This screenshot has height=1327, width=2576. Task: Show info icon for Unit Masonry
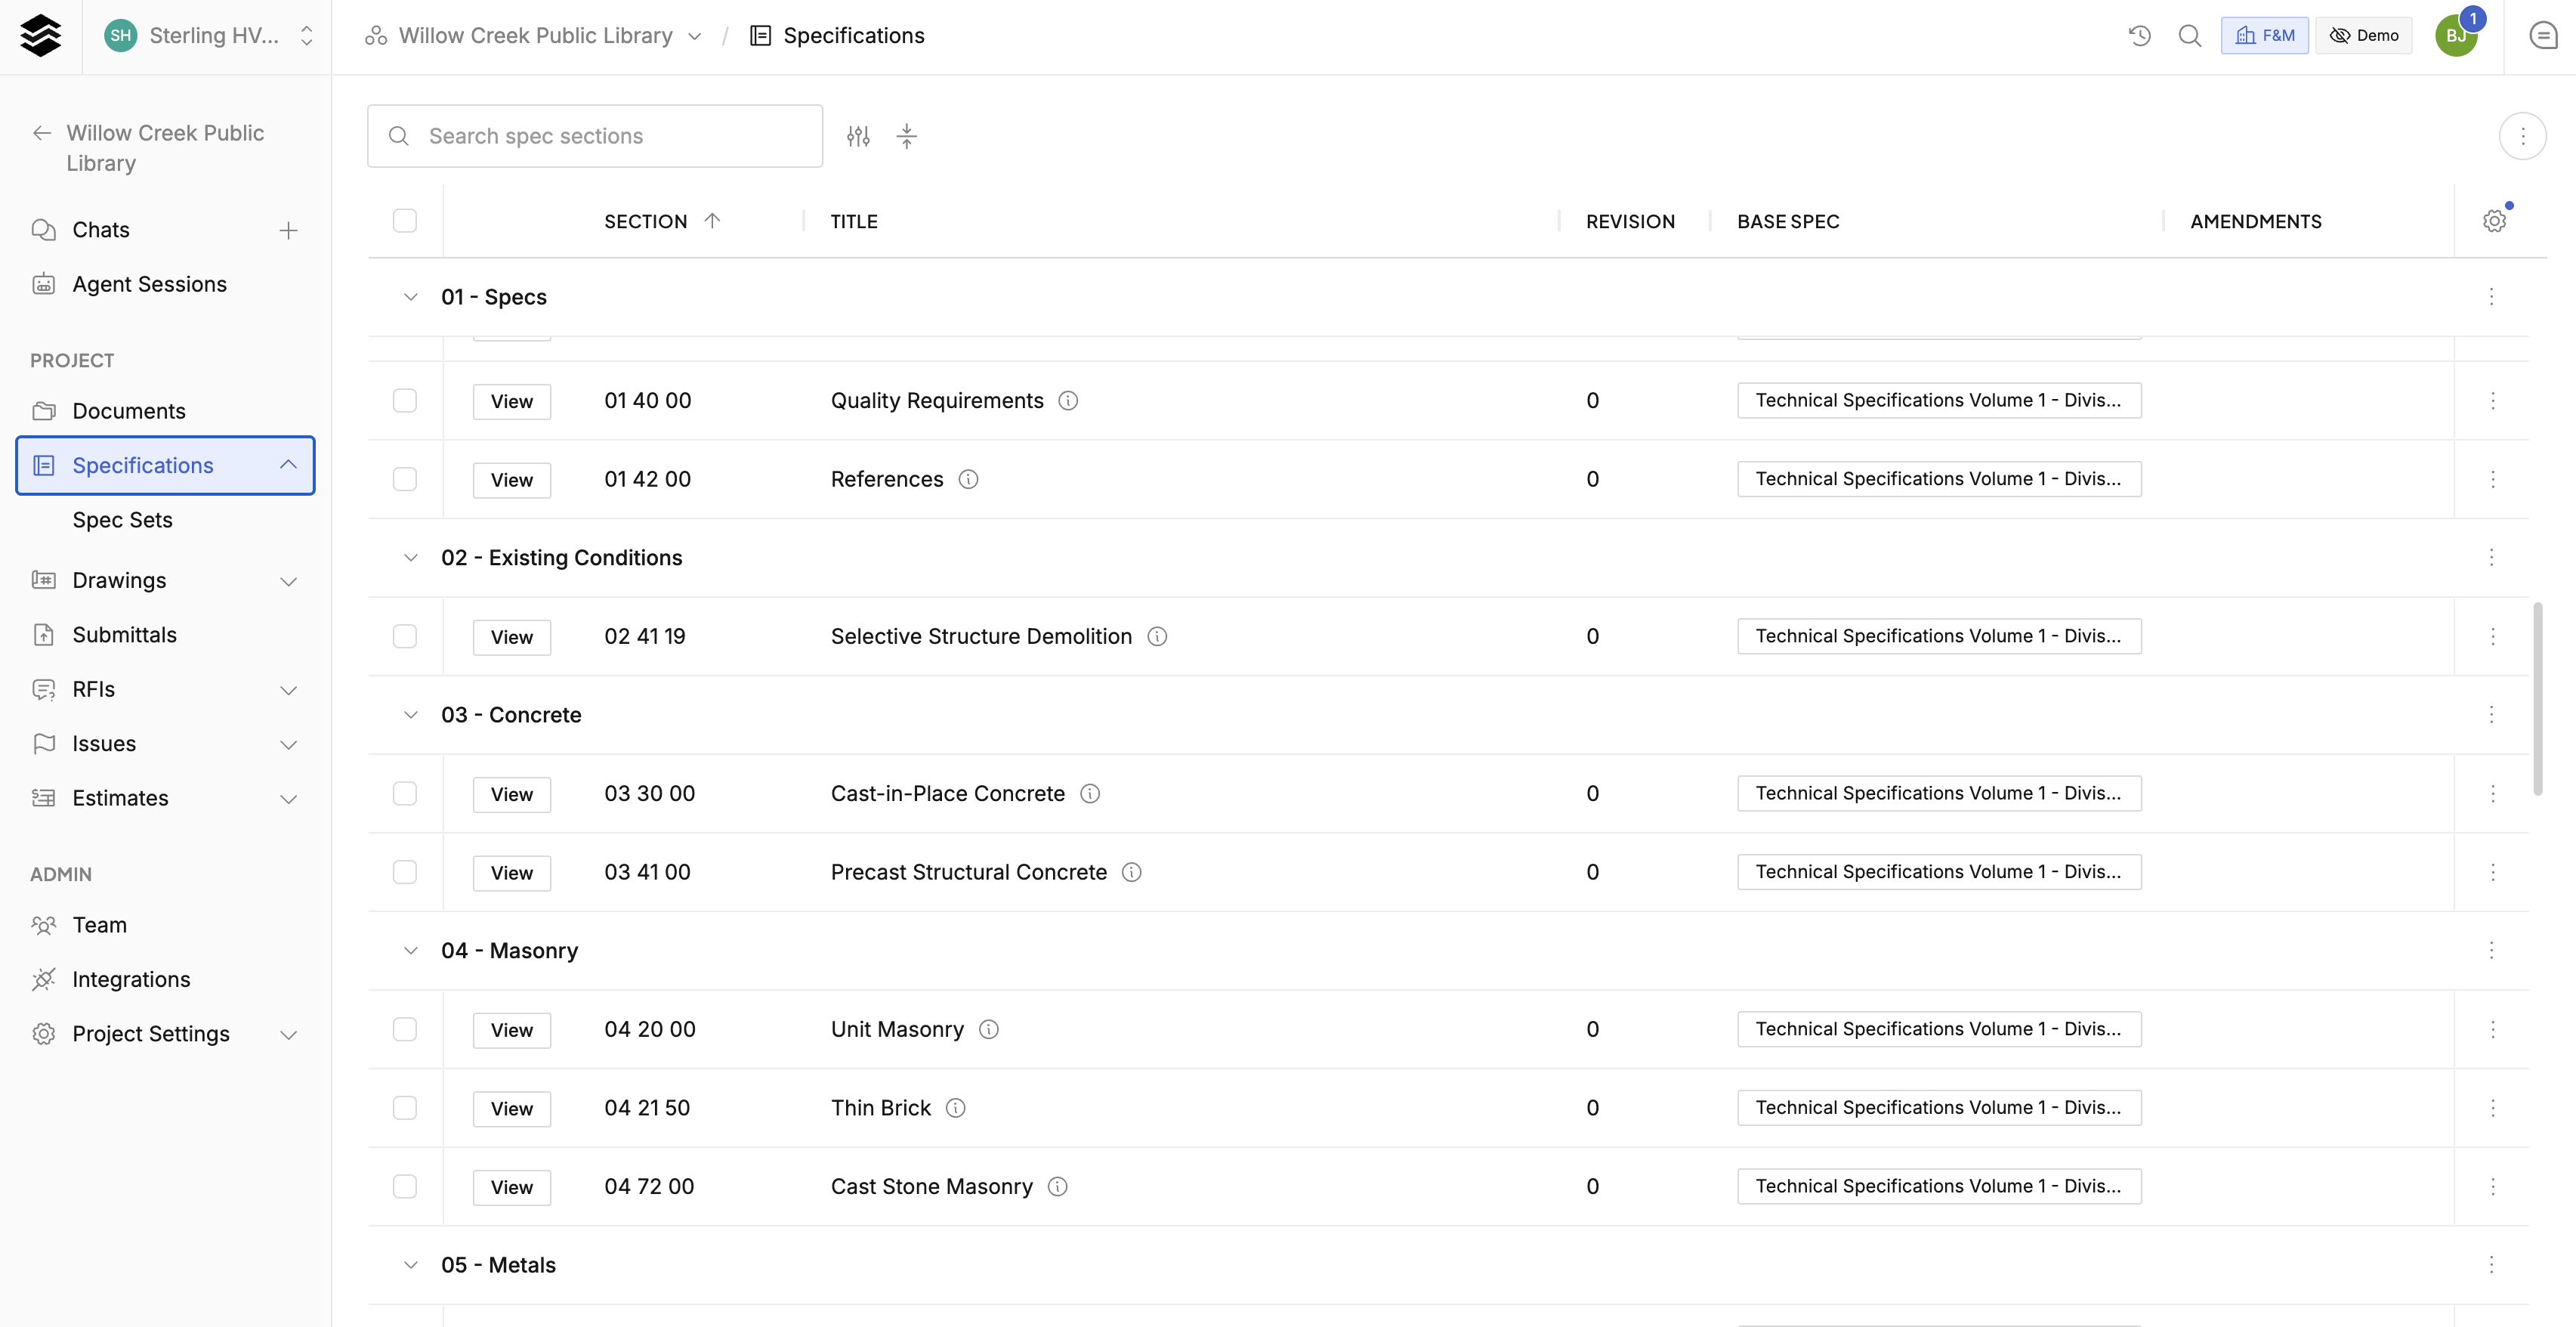pyautogui.click(x=988, y=1030)
